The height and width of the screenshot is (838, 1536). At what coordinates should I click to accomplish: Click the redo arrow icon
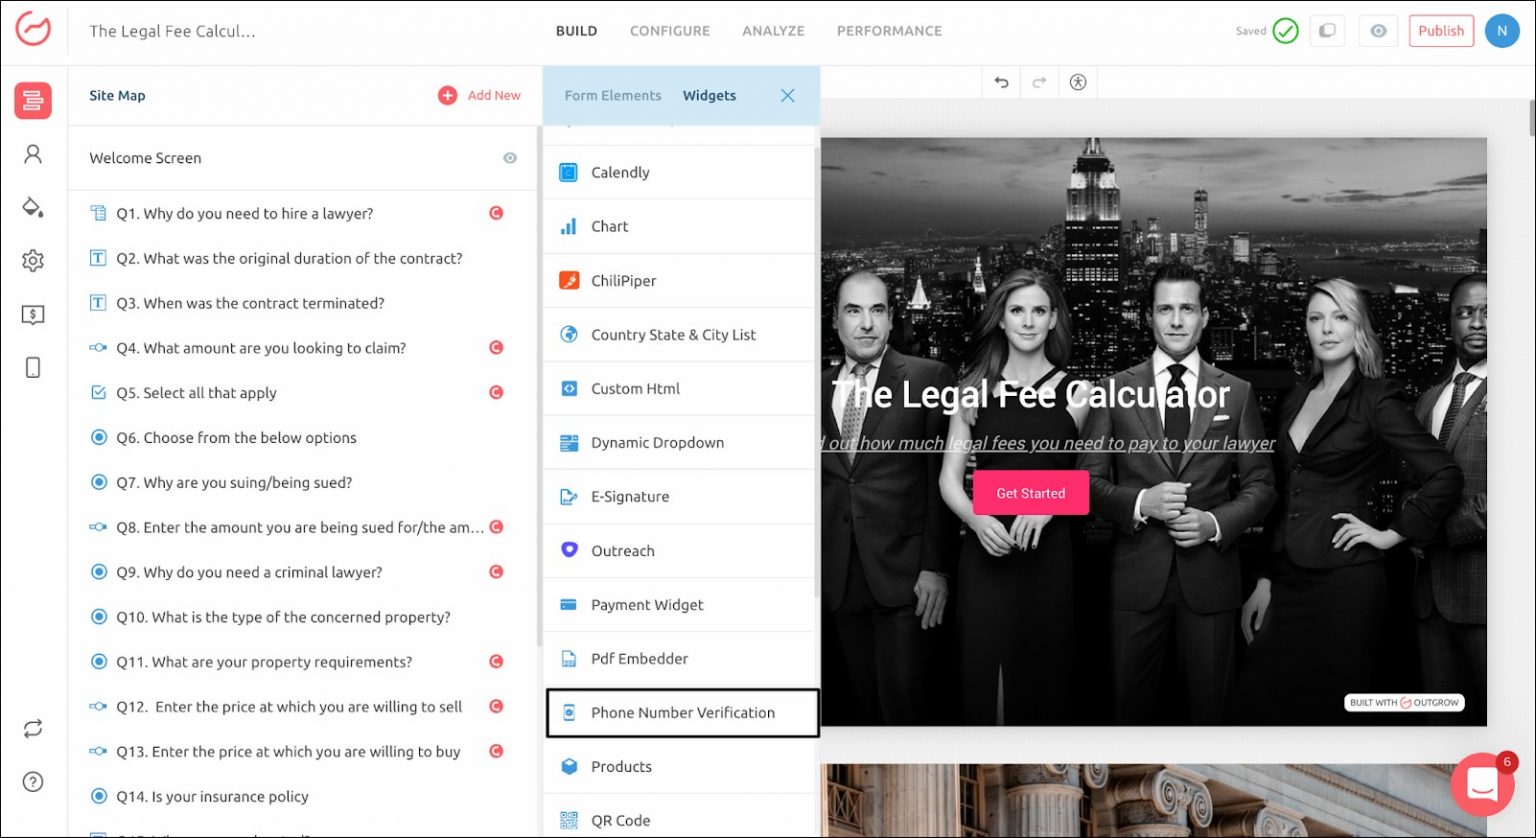point(1039,83)
